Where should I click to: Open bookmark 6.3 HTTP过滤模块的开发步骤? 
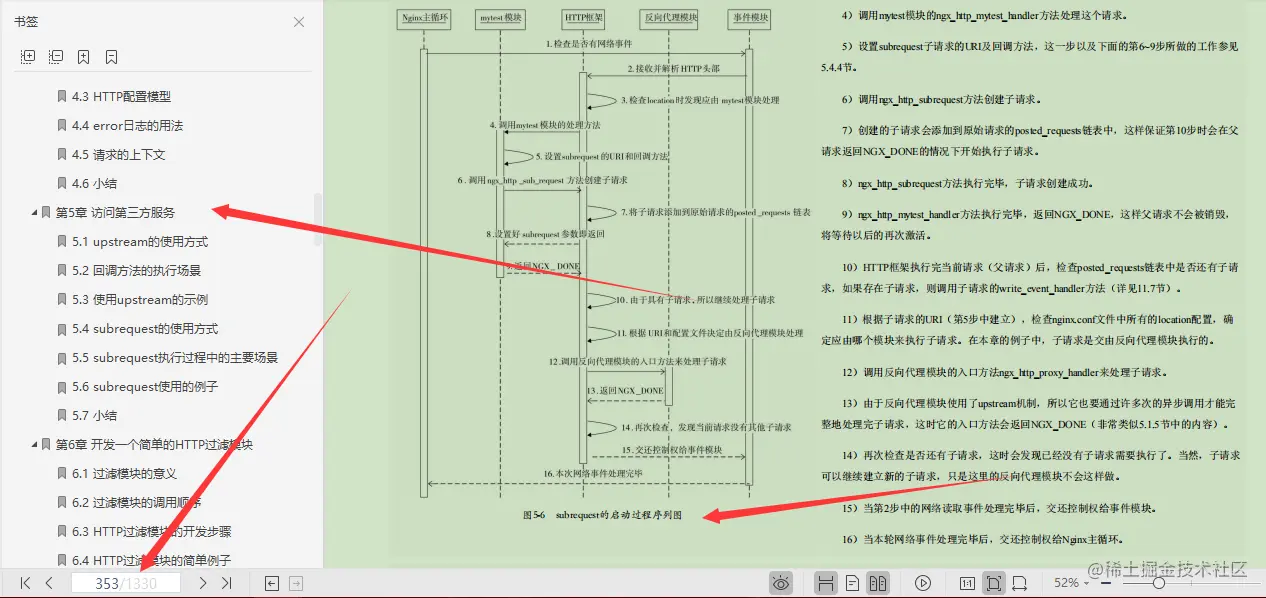tap(151, 531)
